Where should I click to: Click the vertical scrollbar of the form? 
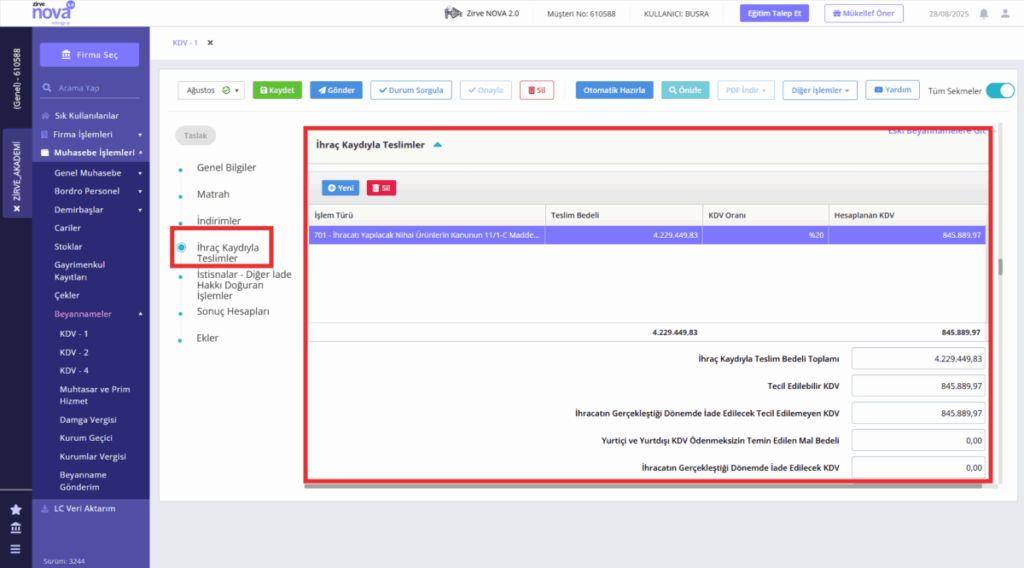click(1000, 266)
